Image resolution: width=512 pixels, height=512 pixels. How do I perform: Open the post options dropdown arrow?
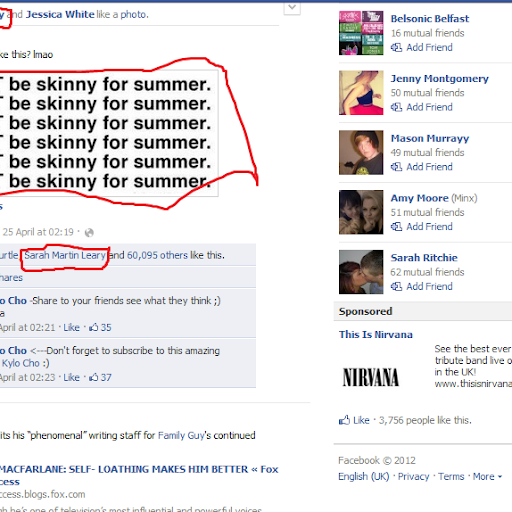coord(292,7)
